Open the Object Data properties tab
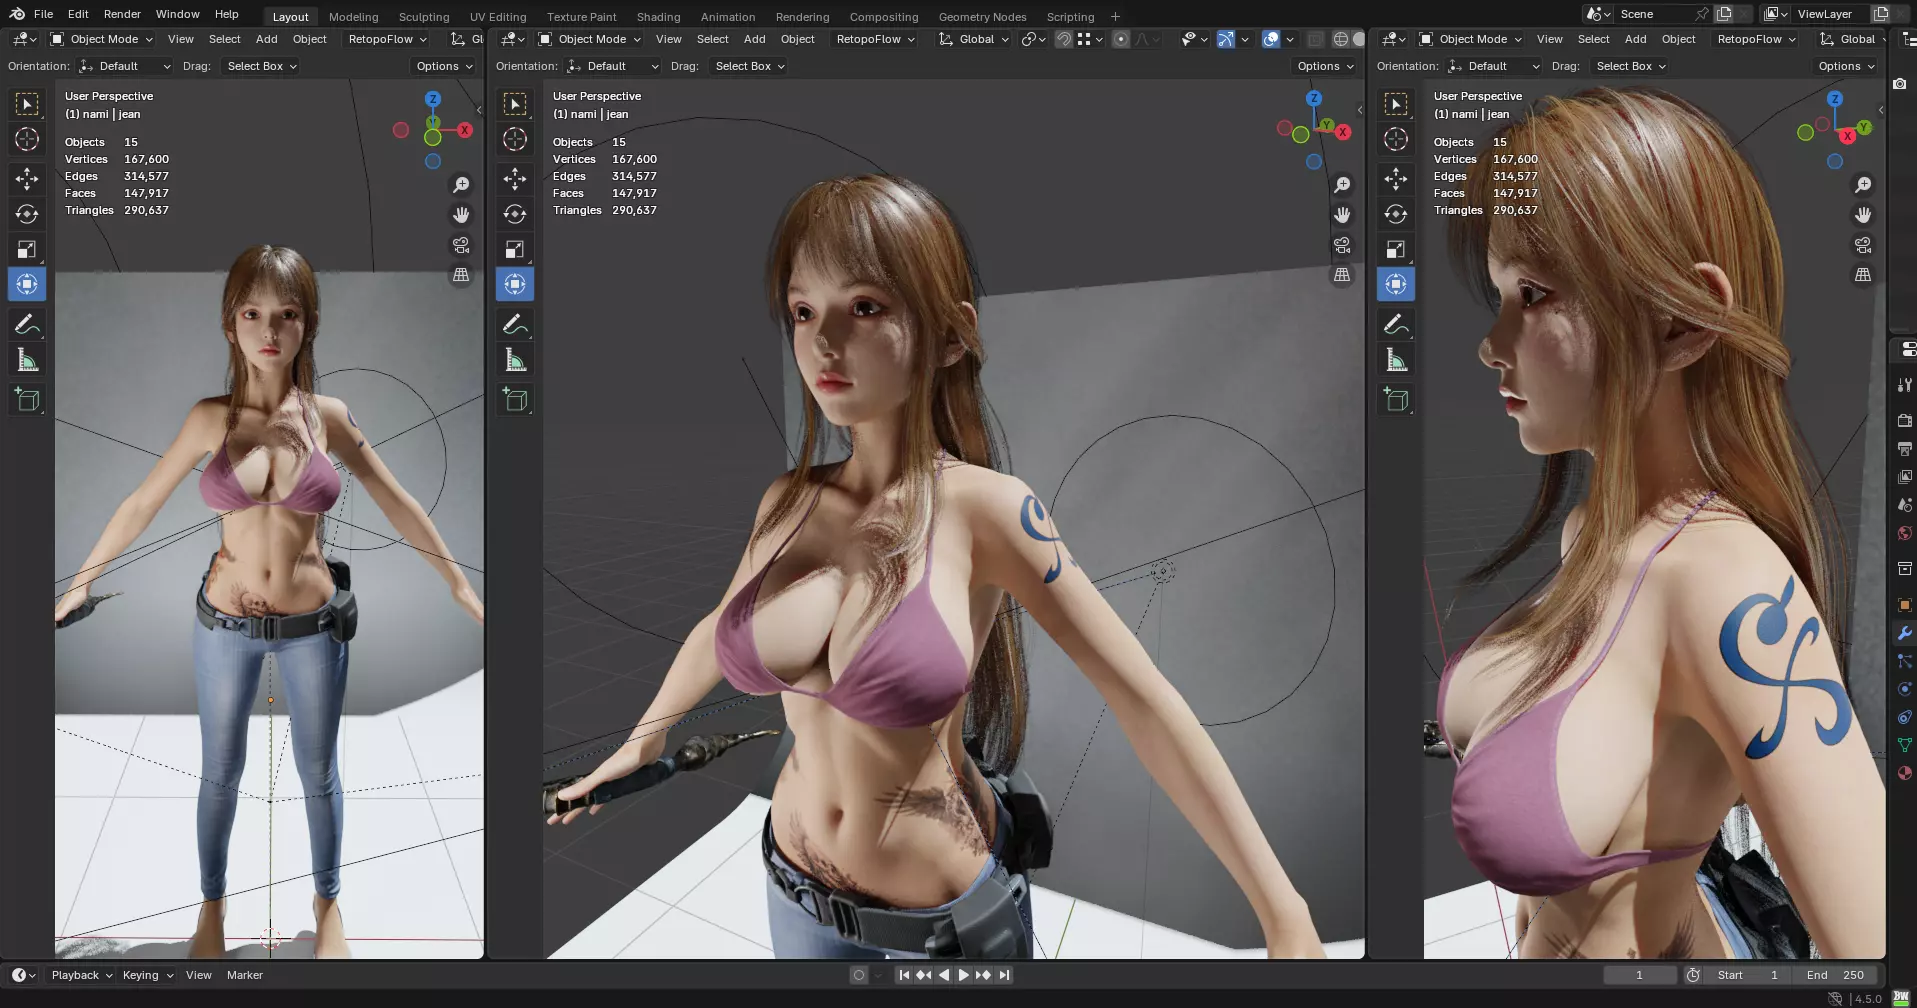The width and height of the screenshot is (1917, 1008). (x=1904, y=745)
